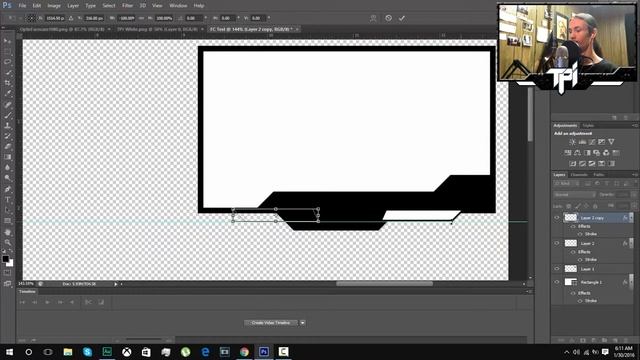Cancel the transform in options bar
This screenshot has height=360, width=640.
(x=388, y=18)
